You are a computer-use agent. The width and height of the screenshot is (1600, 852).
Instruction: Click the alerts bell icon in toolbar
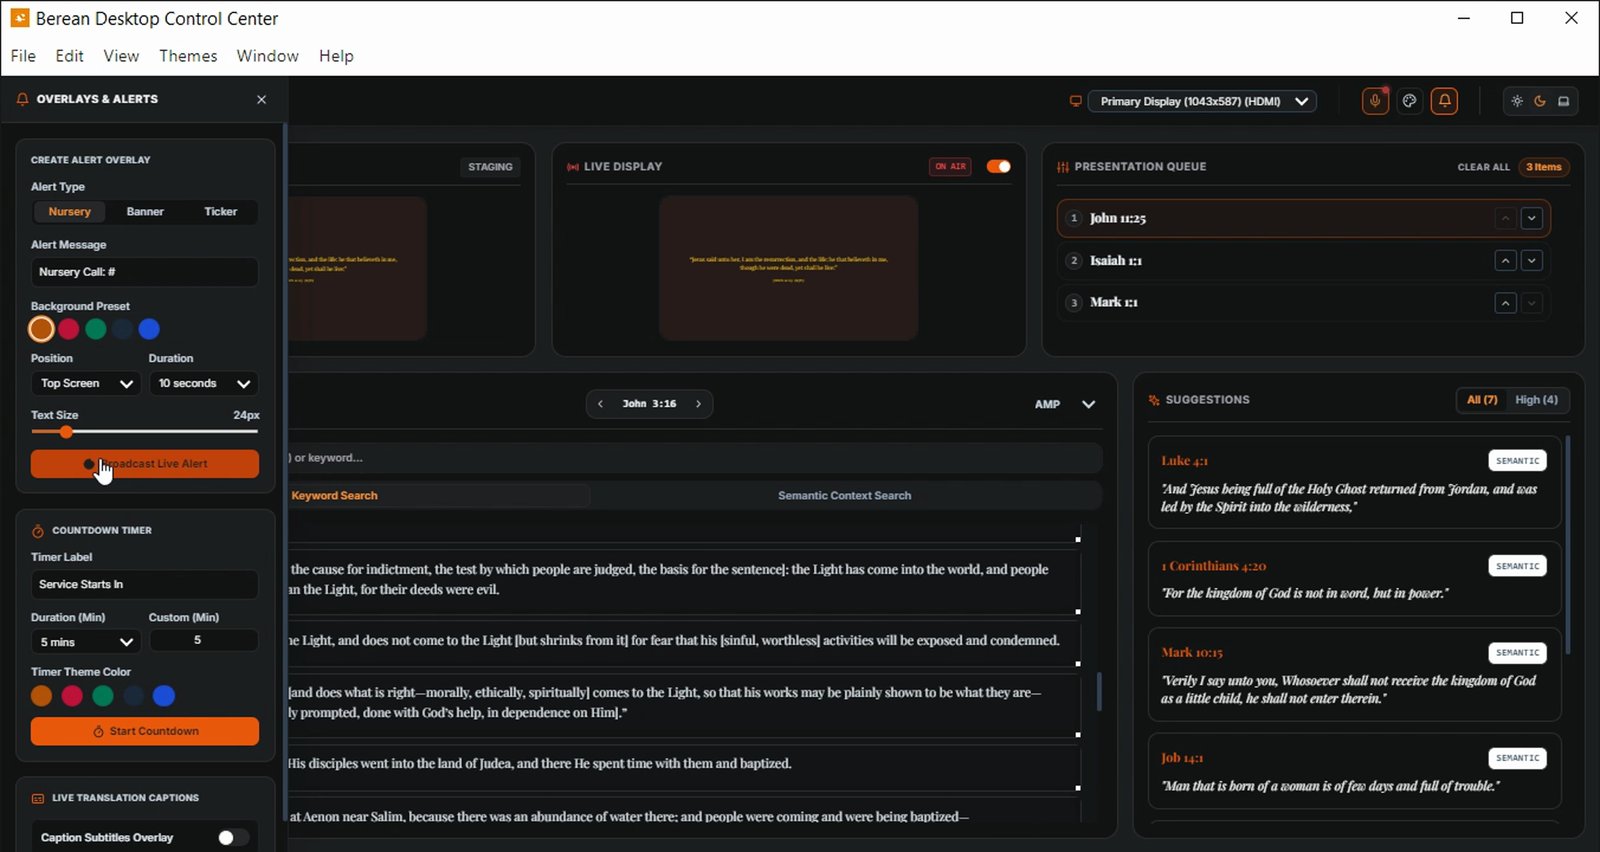1444,101
